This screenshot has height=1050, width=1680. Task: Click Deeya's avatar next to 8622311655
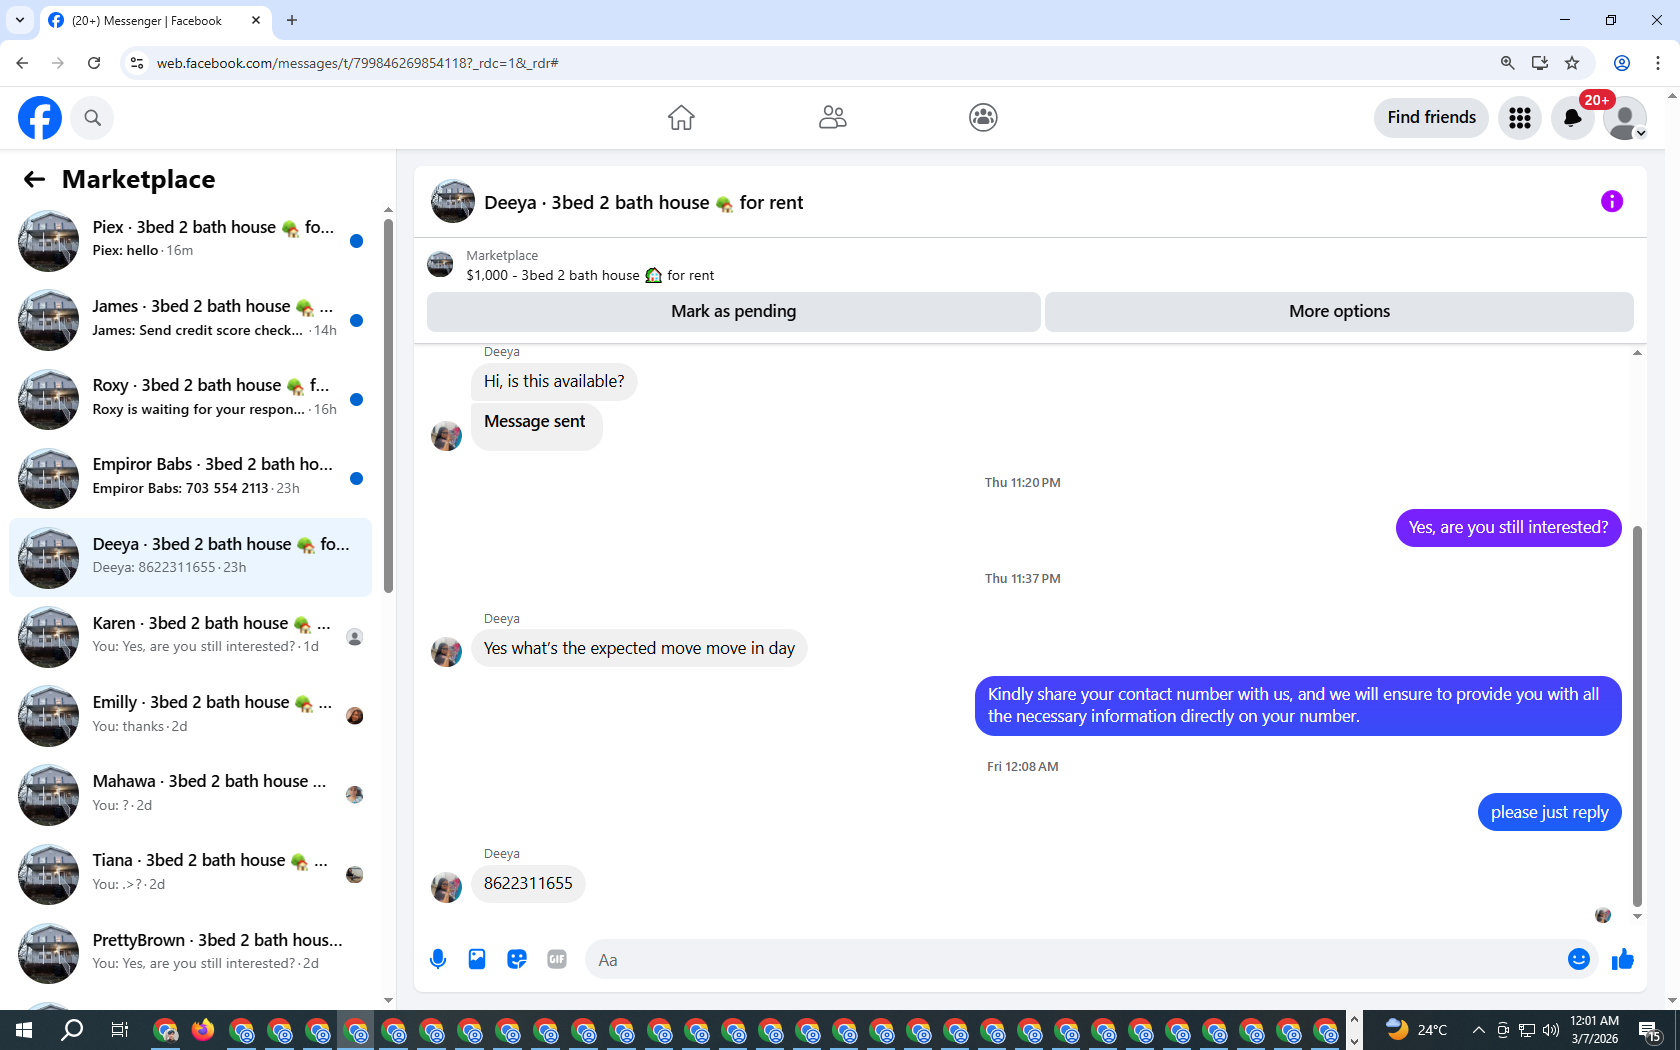pos(446,886)
